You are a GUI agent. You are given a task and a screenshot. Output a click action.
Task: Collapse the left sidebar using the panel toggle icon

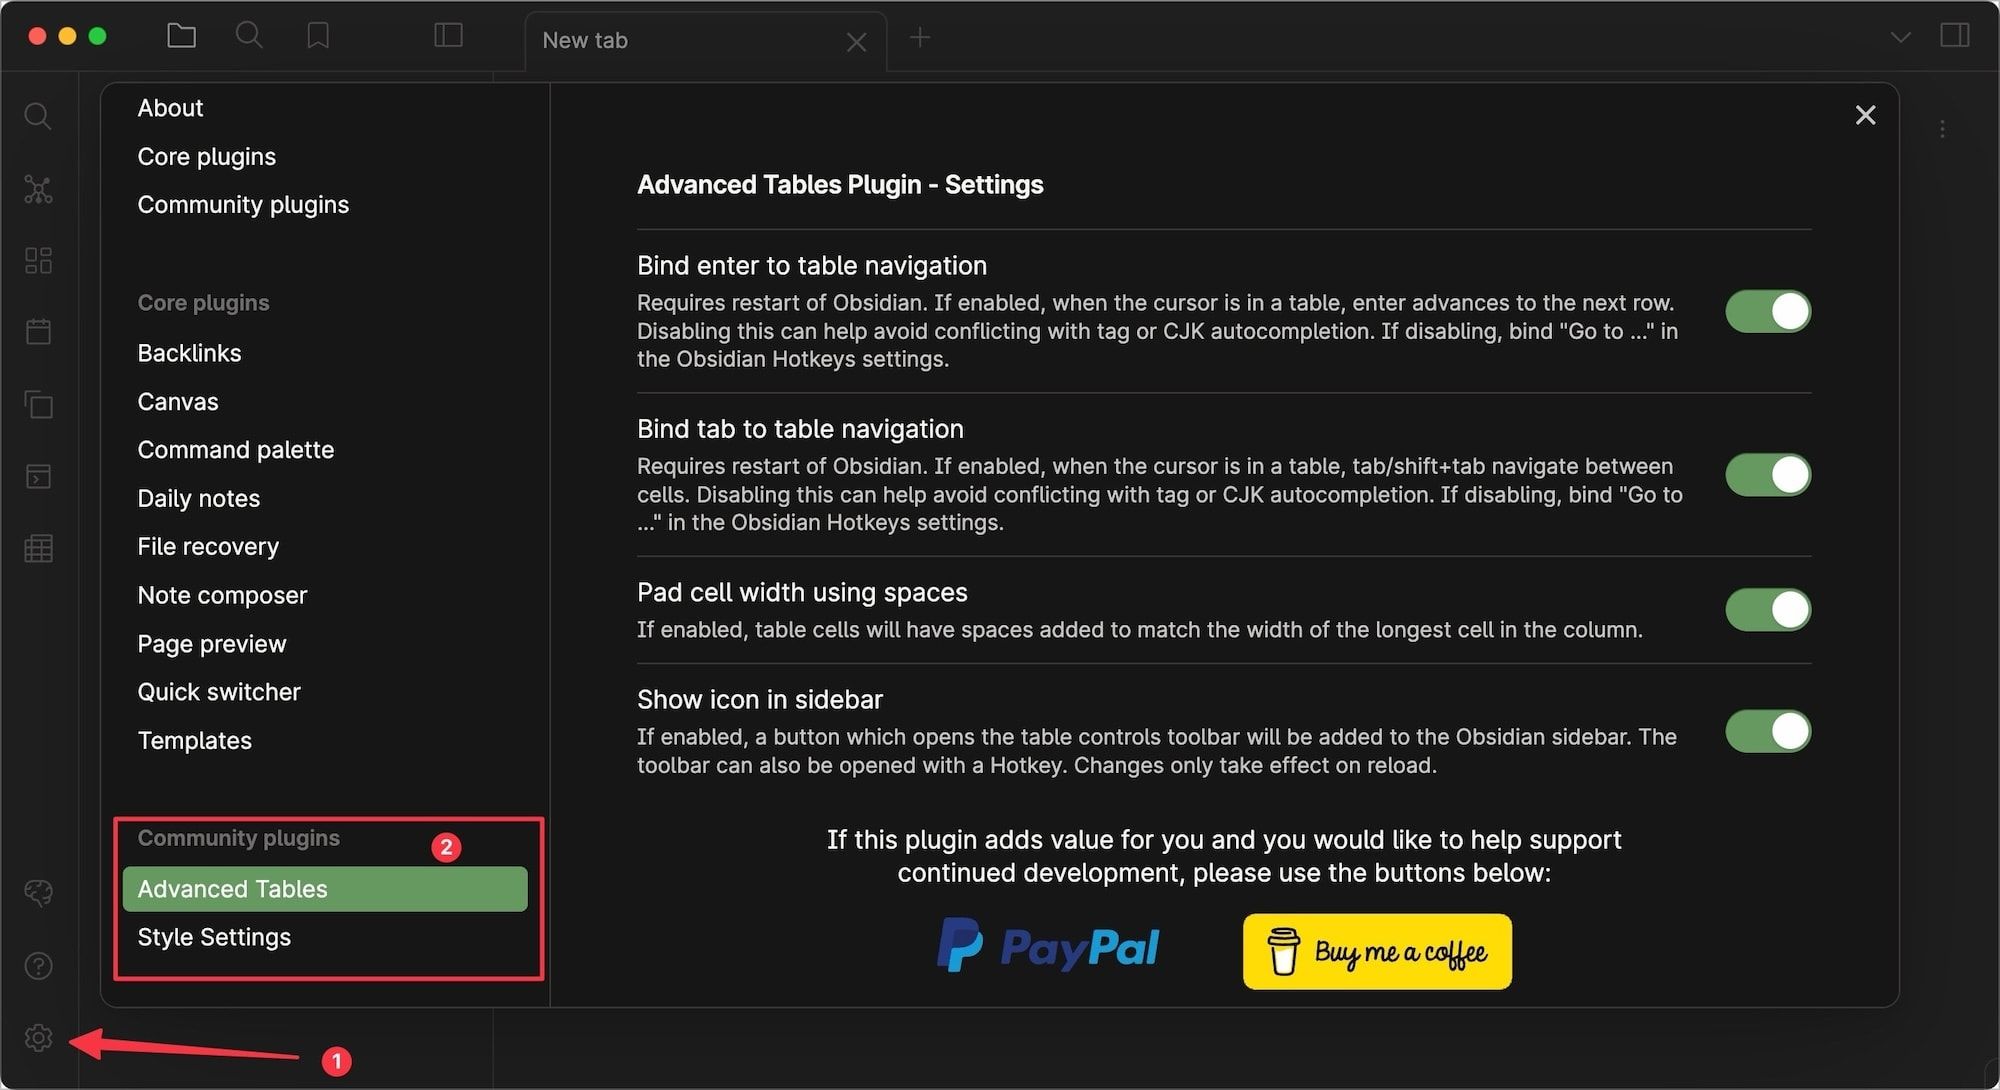[x=448, y=35]
